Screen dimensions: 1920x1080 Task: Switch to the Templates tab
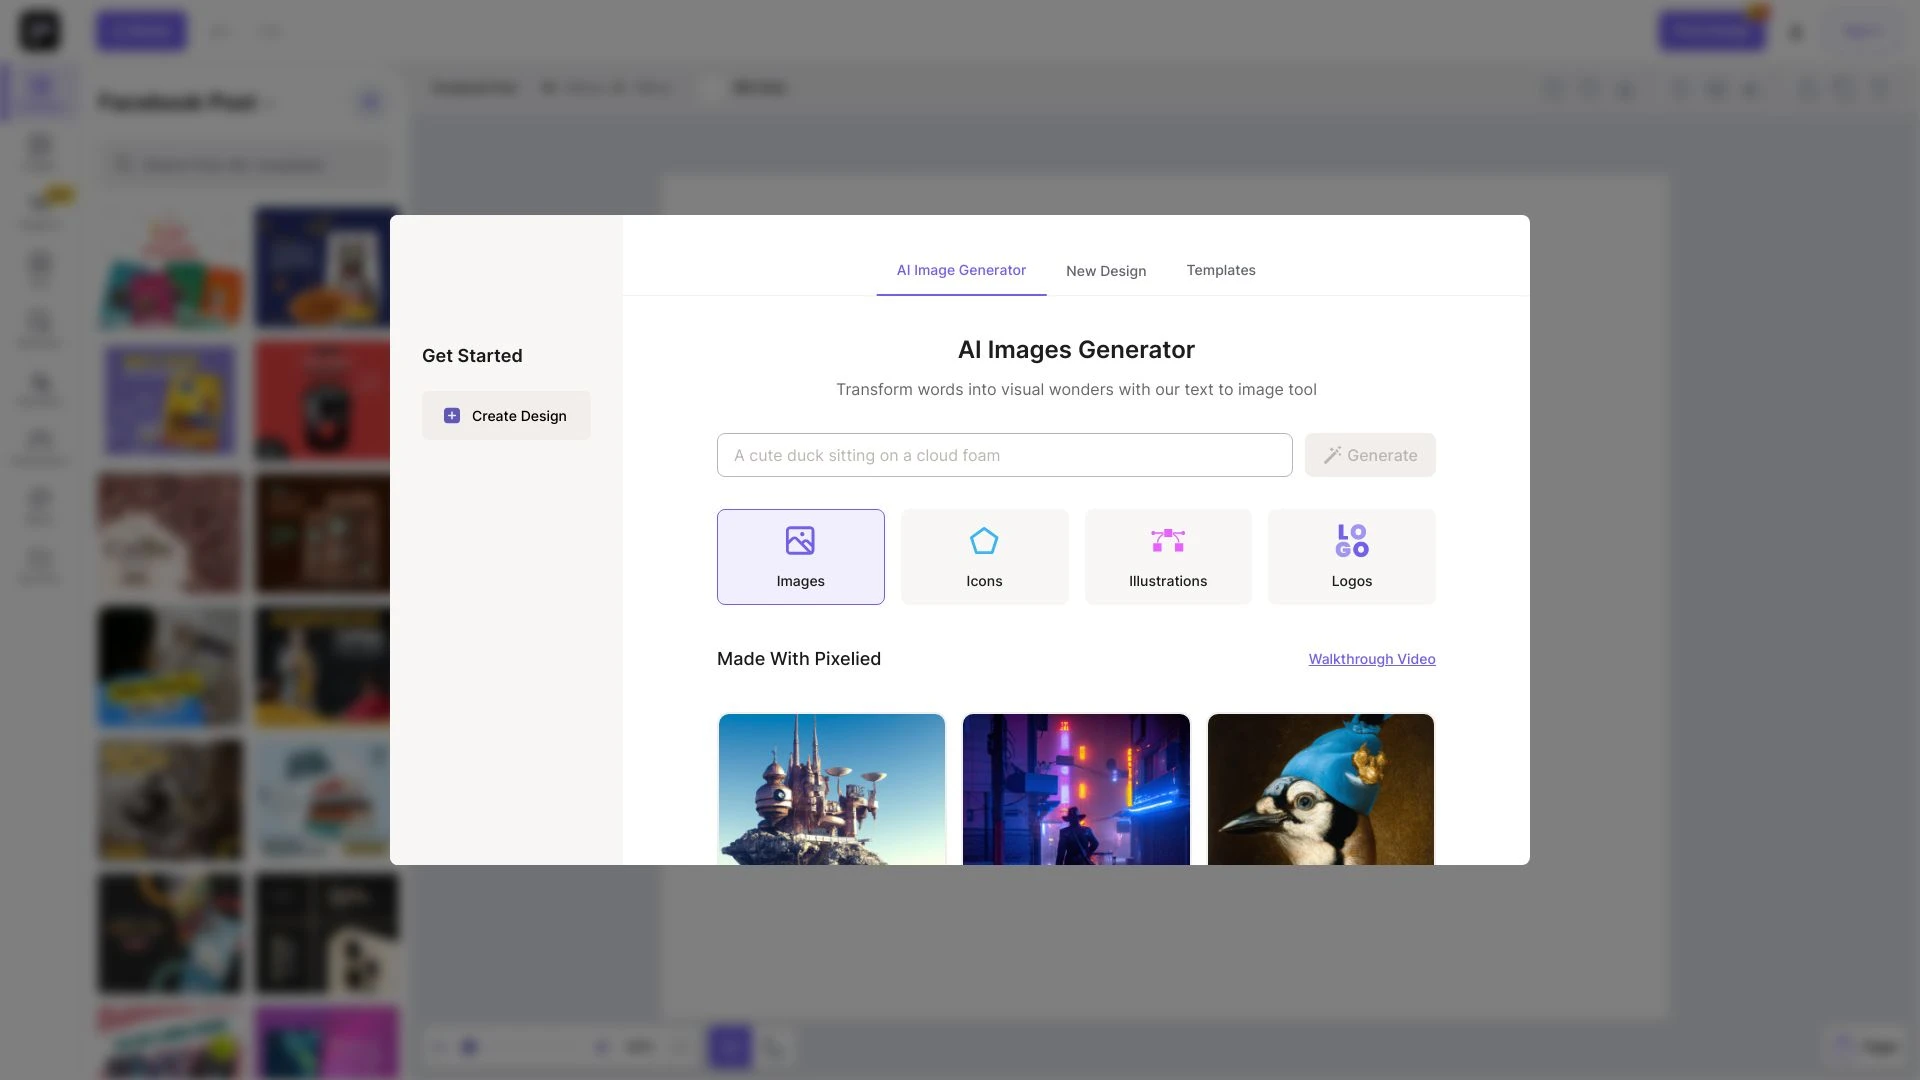point(1221,270)
